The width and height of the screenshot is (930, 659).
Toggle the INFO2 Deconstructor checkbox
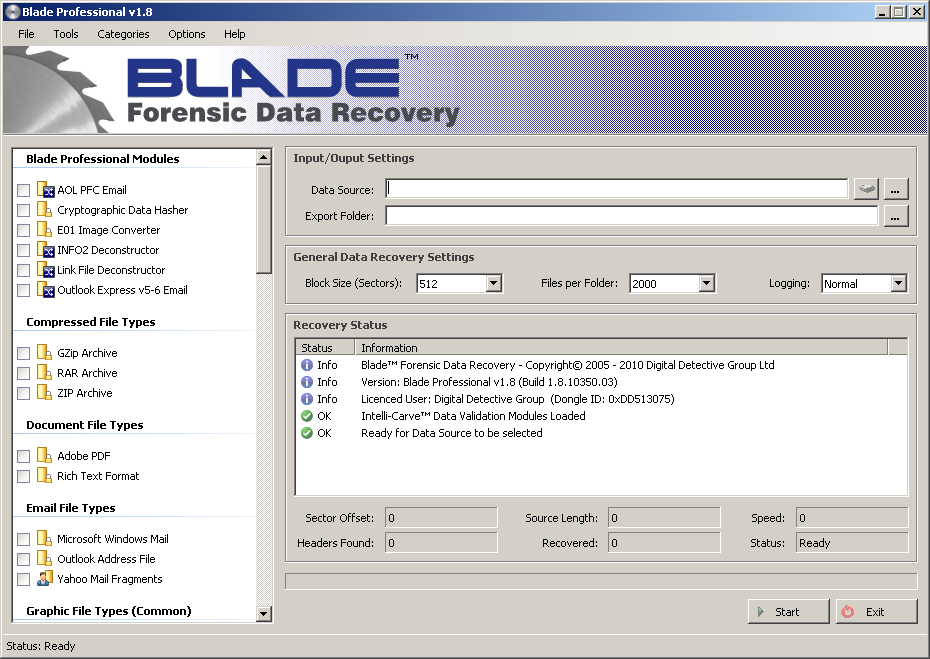(23, 250)
